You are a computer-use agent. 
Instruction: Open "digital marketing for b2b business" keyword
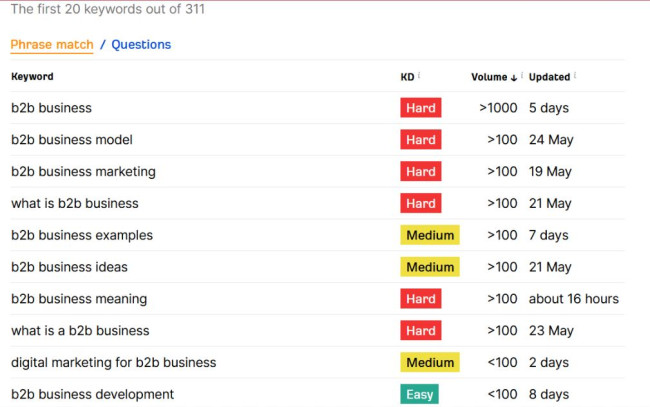pos(113,362)
